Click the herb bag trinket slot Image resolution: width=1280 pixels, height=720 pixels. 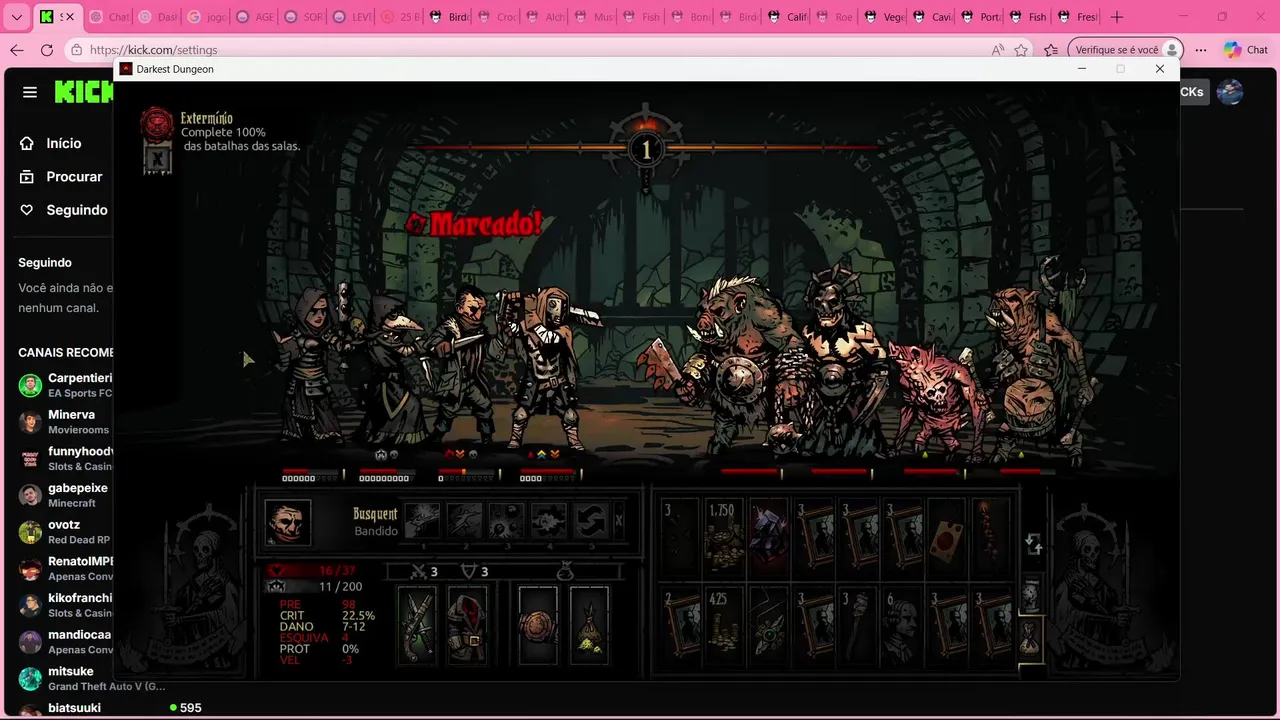pyautogui.click(x=589, y=625)
